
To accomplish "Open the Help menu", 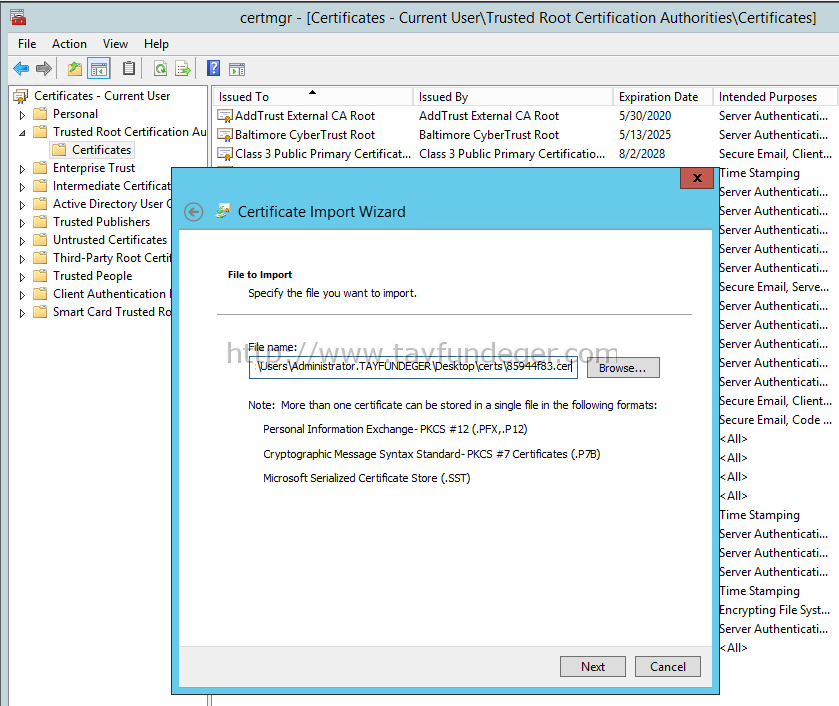I will point(156,44).
